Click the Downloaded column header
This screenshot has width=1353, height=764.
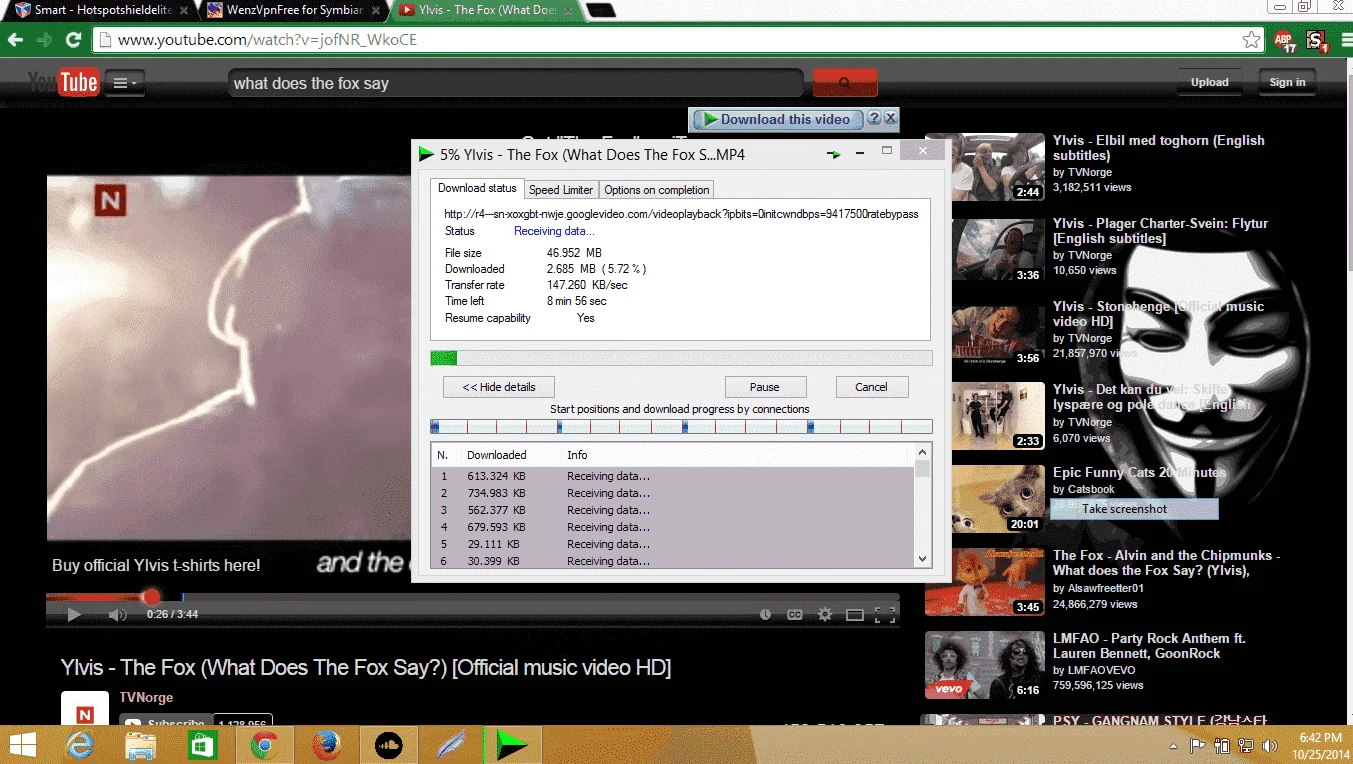tap(496, 455)
